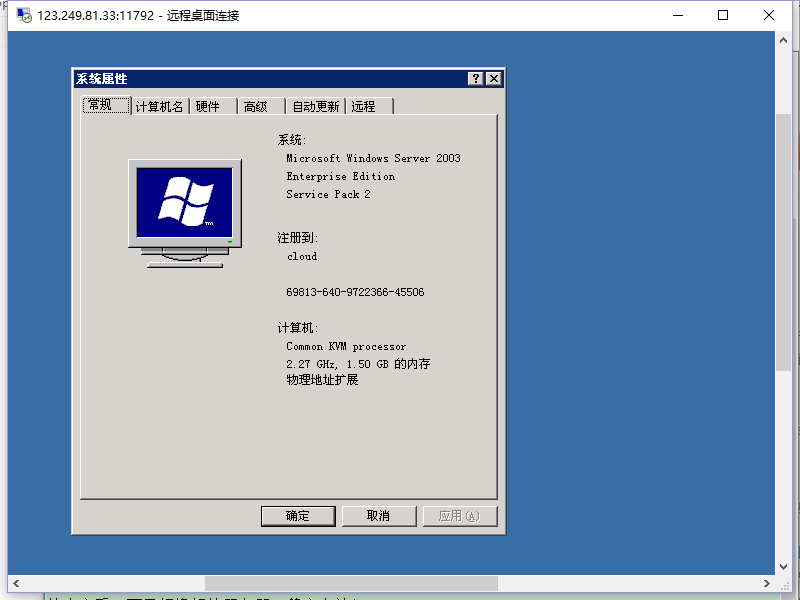Viewport: 800px width, 600px height.
Task: Click the horizontal scrollbar right arrow
Action: point(766,583)
